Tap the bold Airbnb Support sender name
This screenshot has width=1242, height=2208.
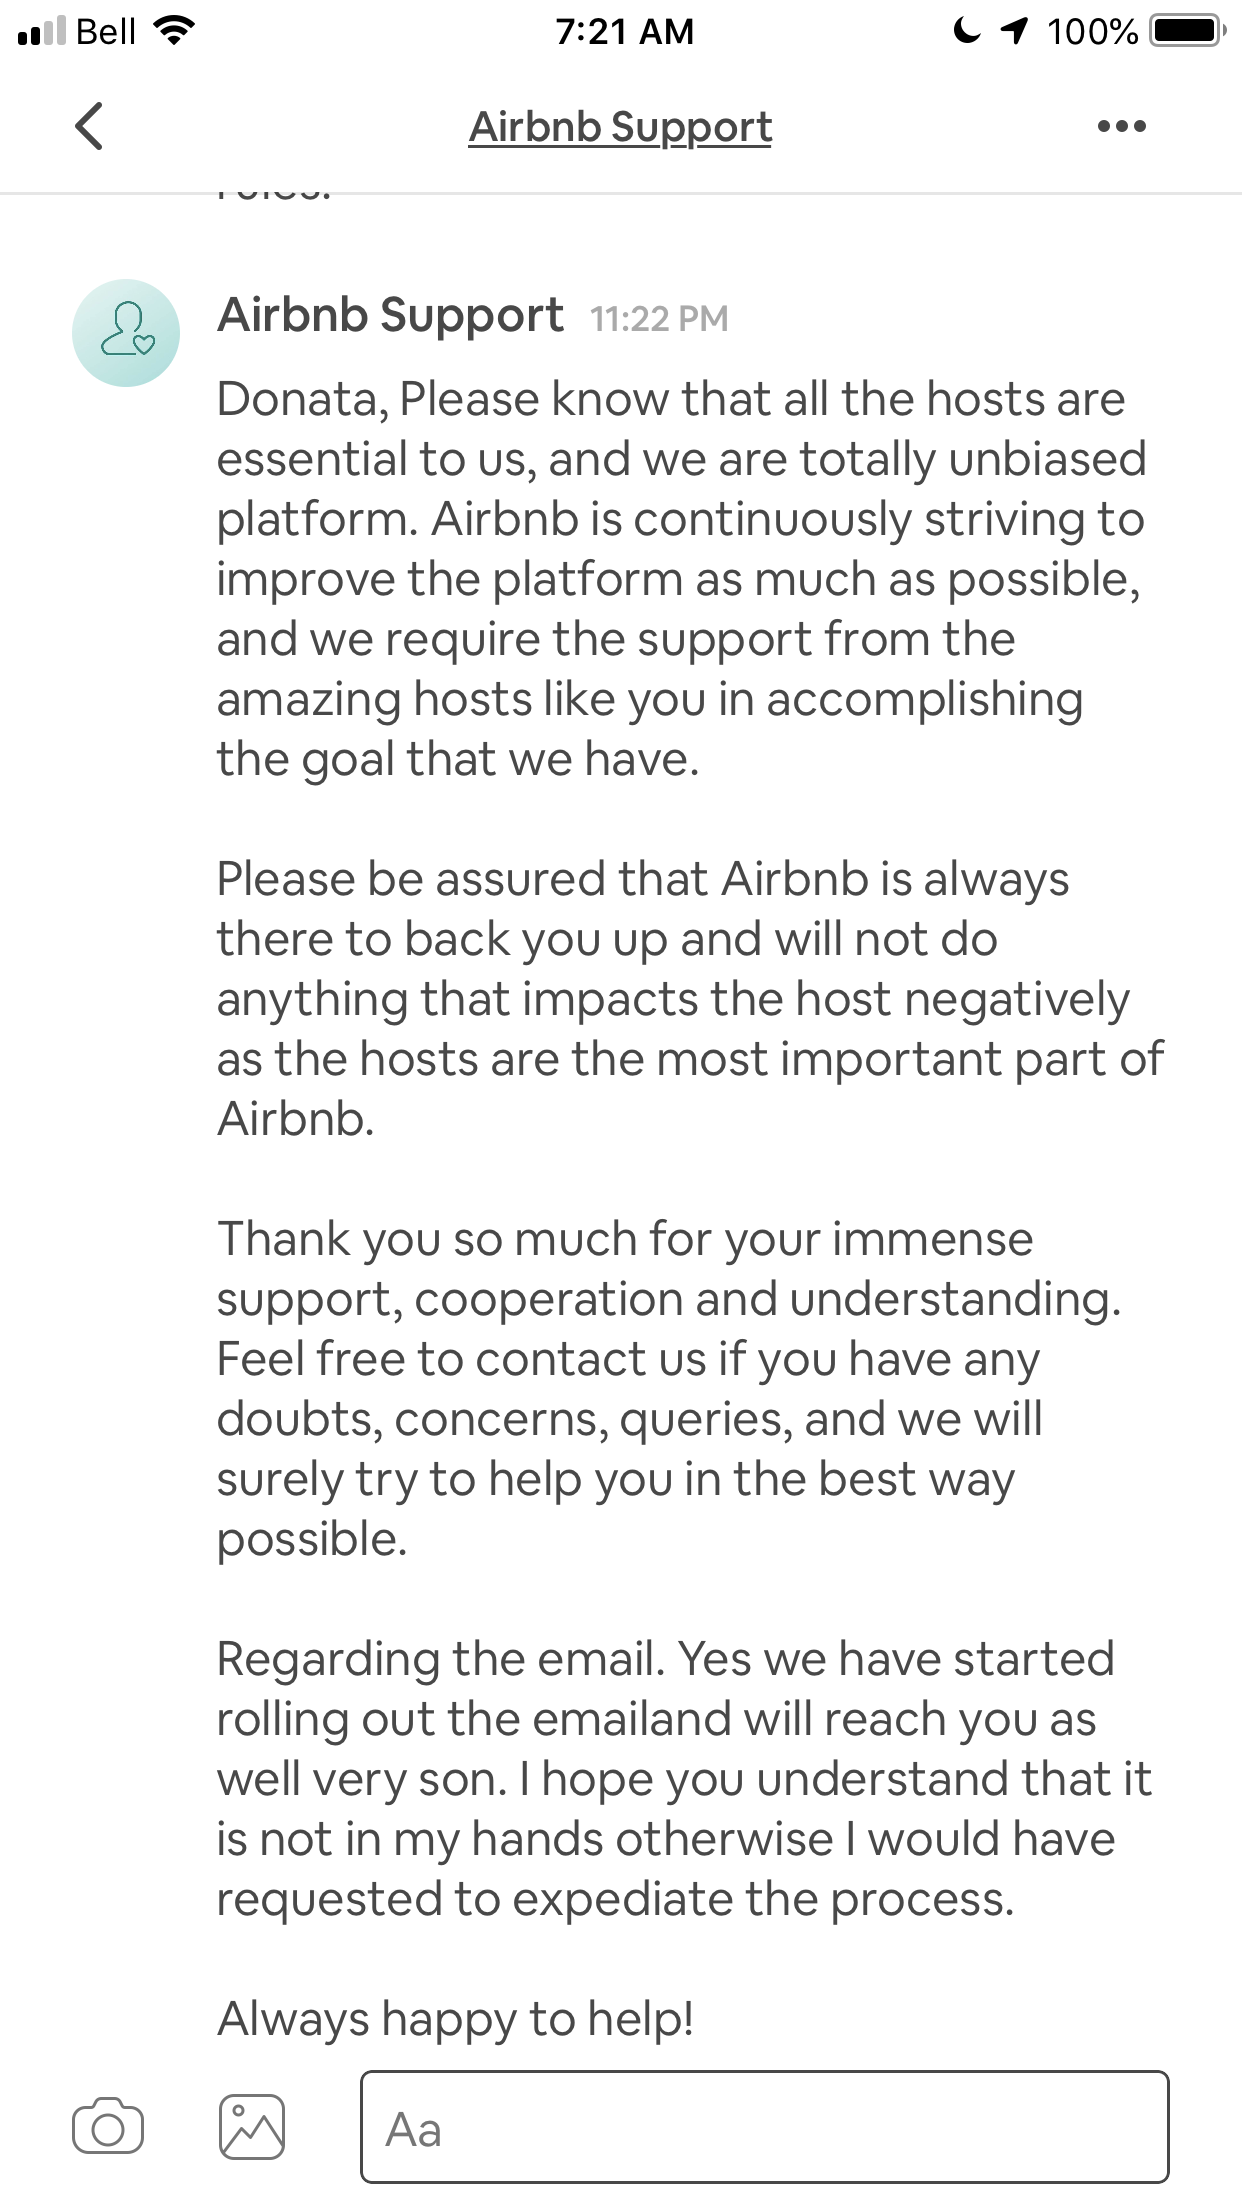pyautogui.click(x=390, y=316)
